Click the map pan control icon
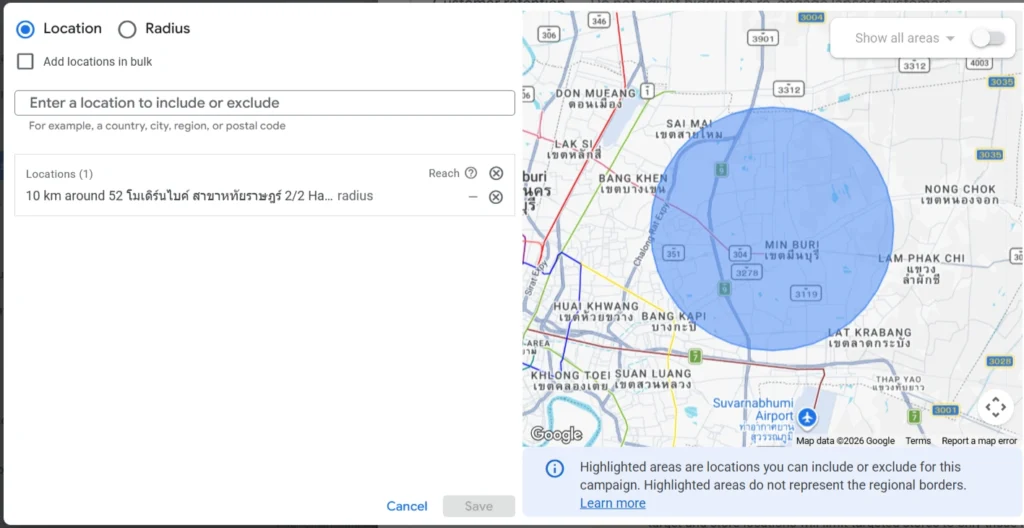1024x528 pixels. 996,407
